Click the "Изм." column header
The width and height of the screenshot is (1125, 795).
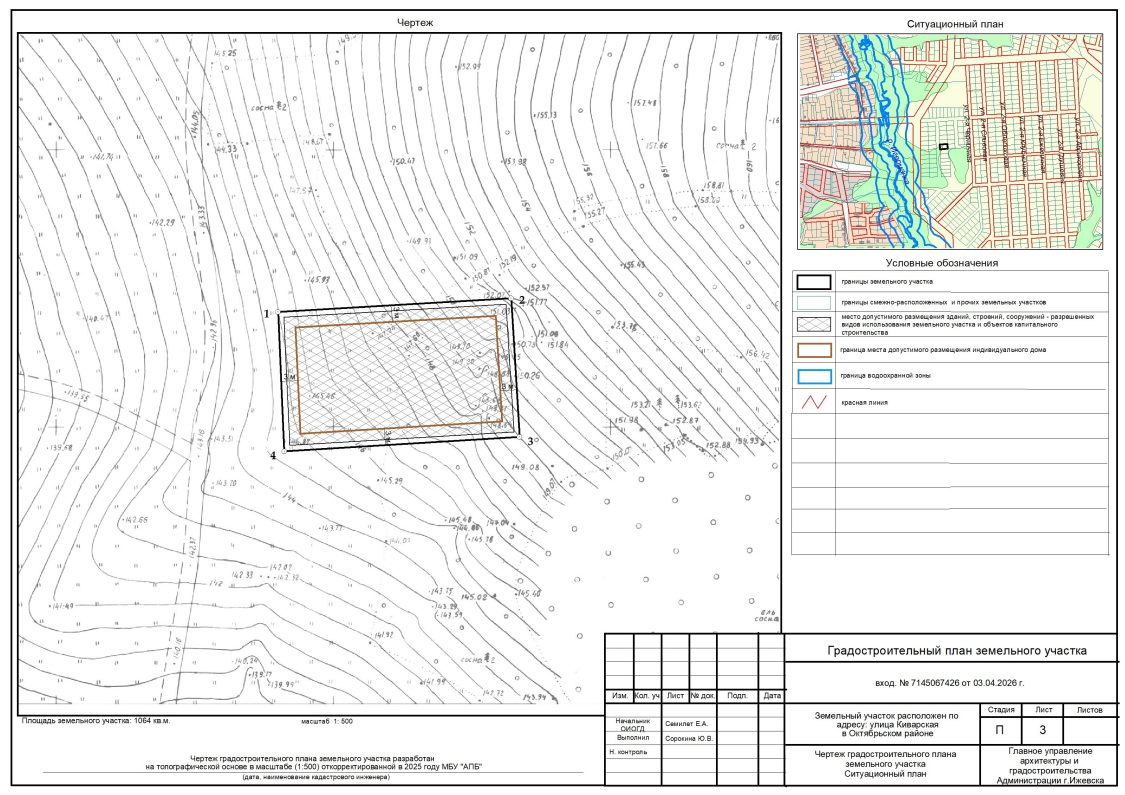[x=620, y=695]
